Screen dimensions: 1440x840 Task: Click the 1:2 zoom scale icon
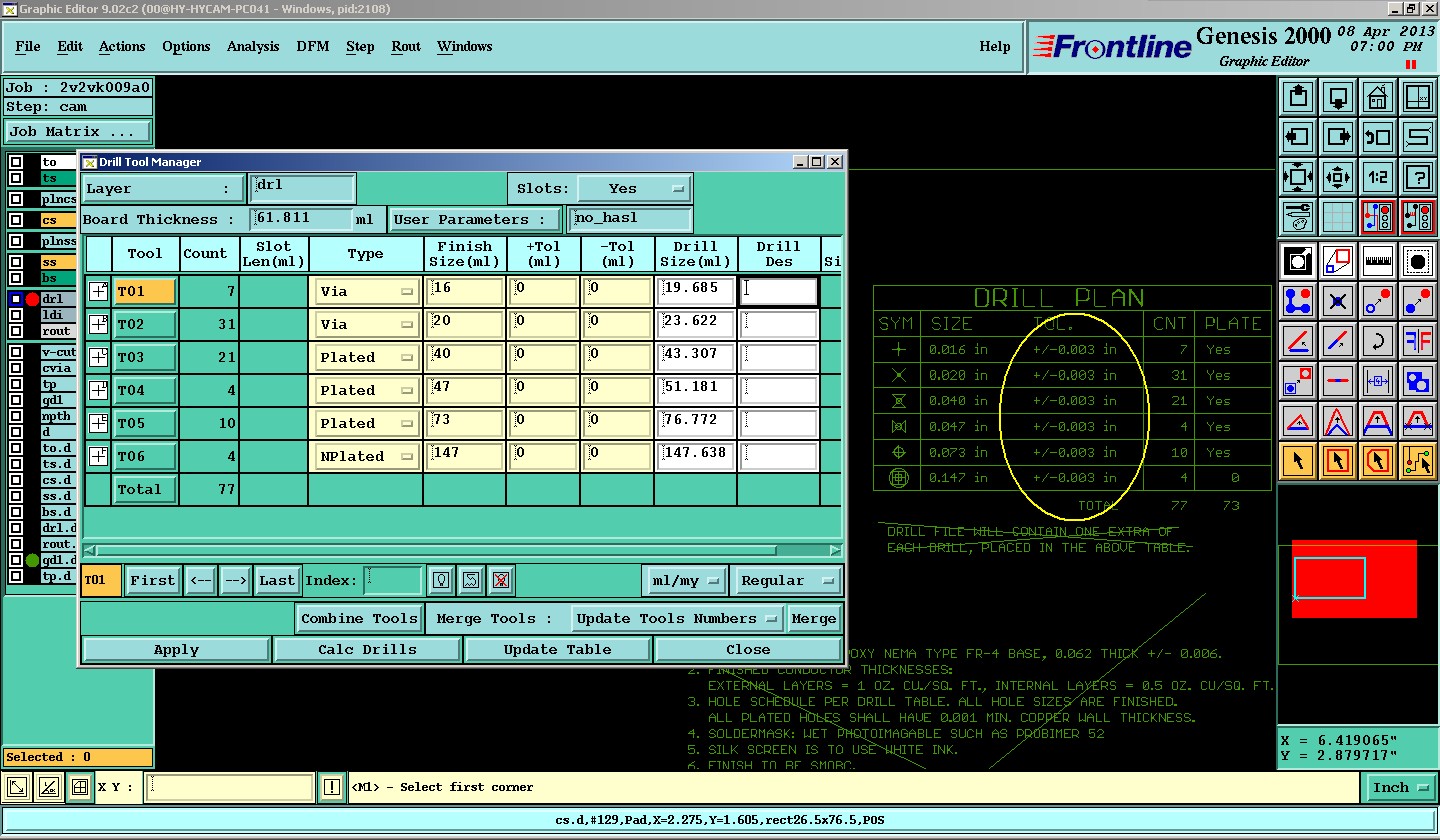point(1377,177)
